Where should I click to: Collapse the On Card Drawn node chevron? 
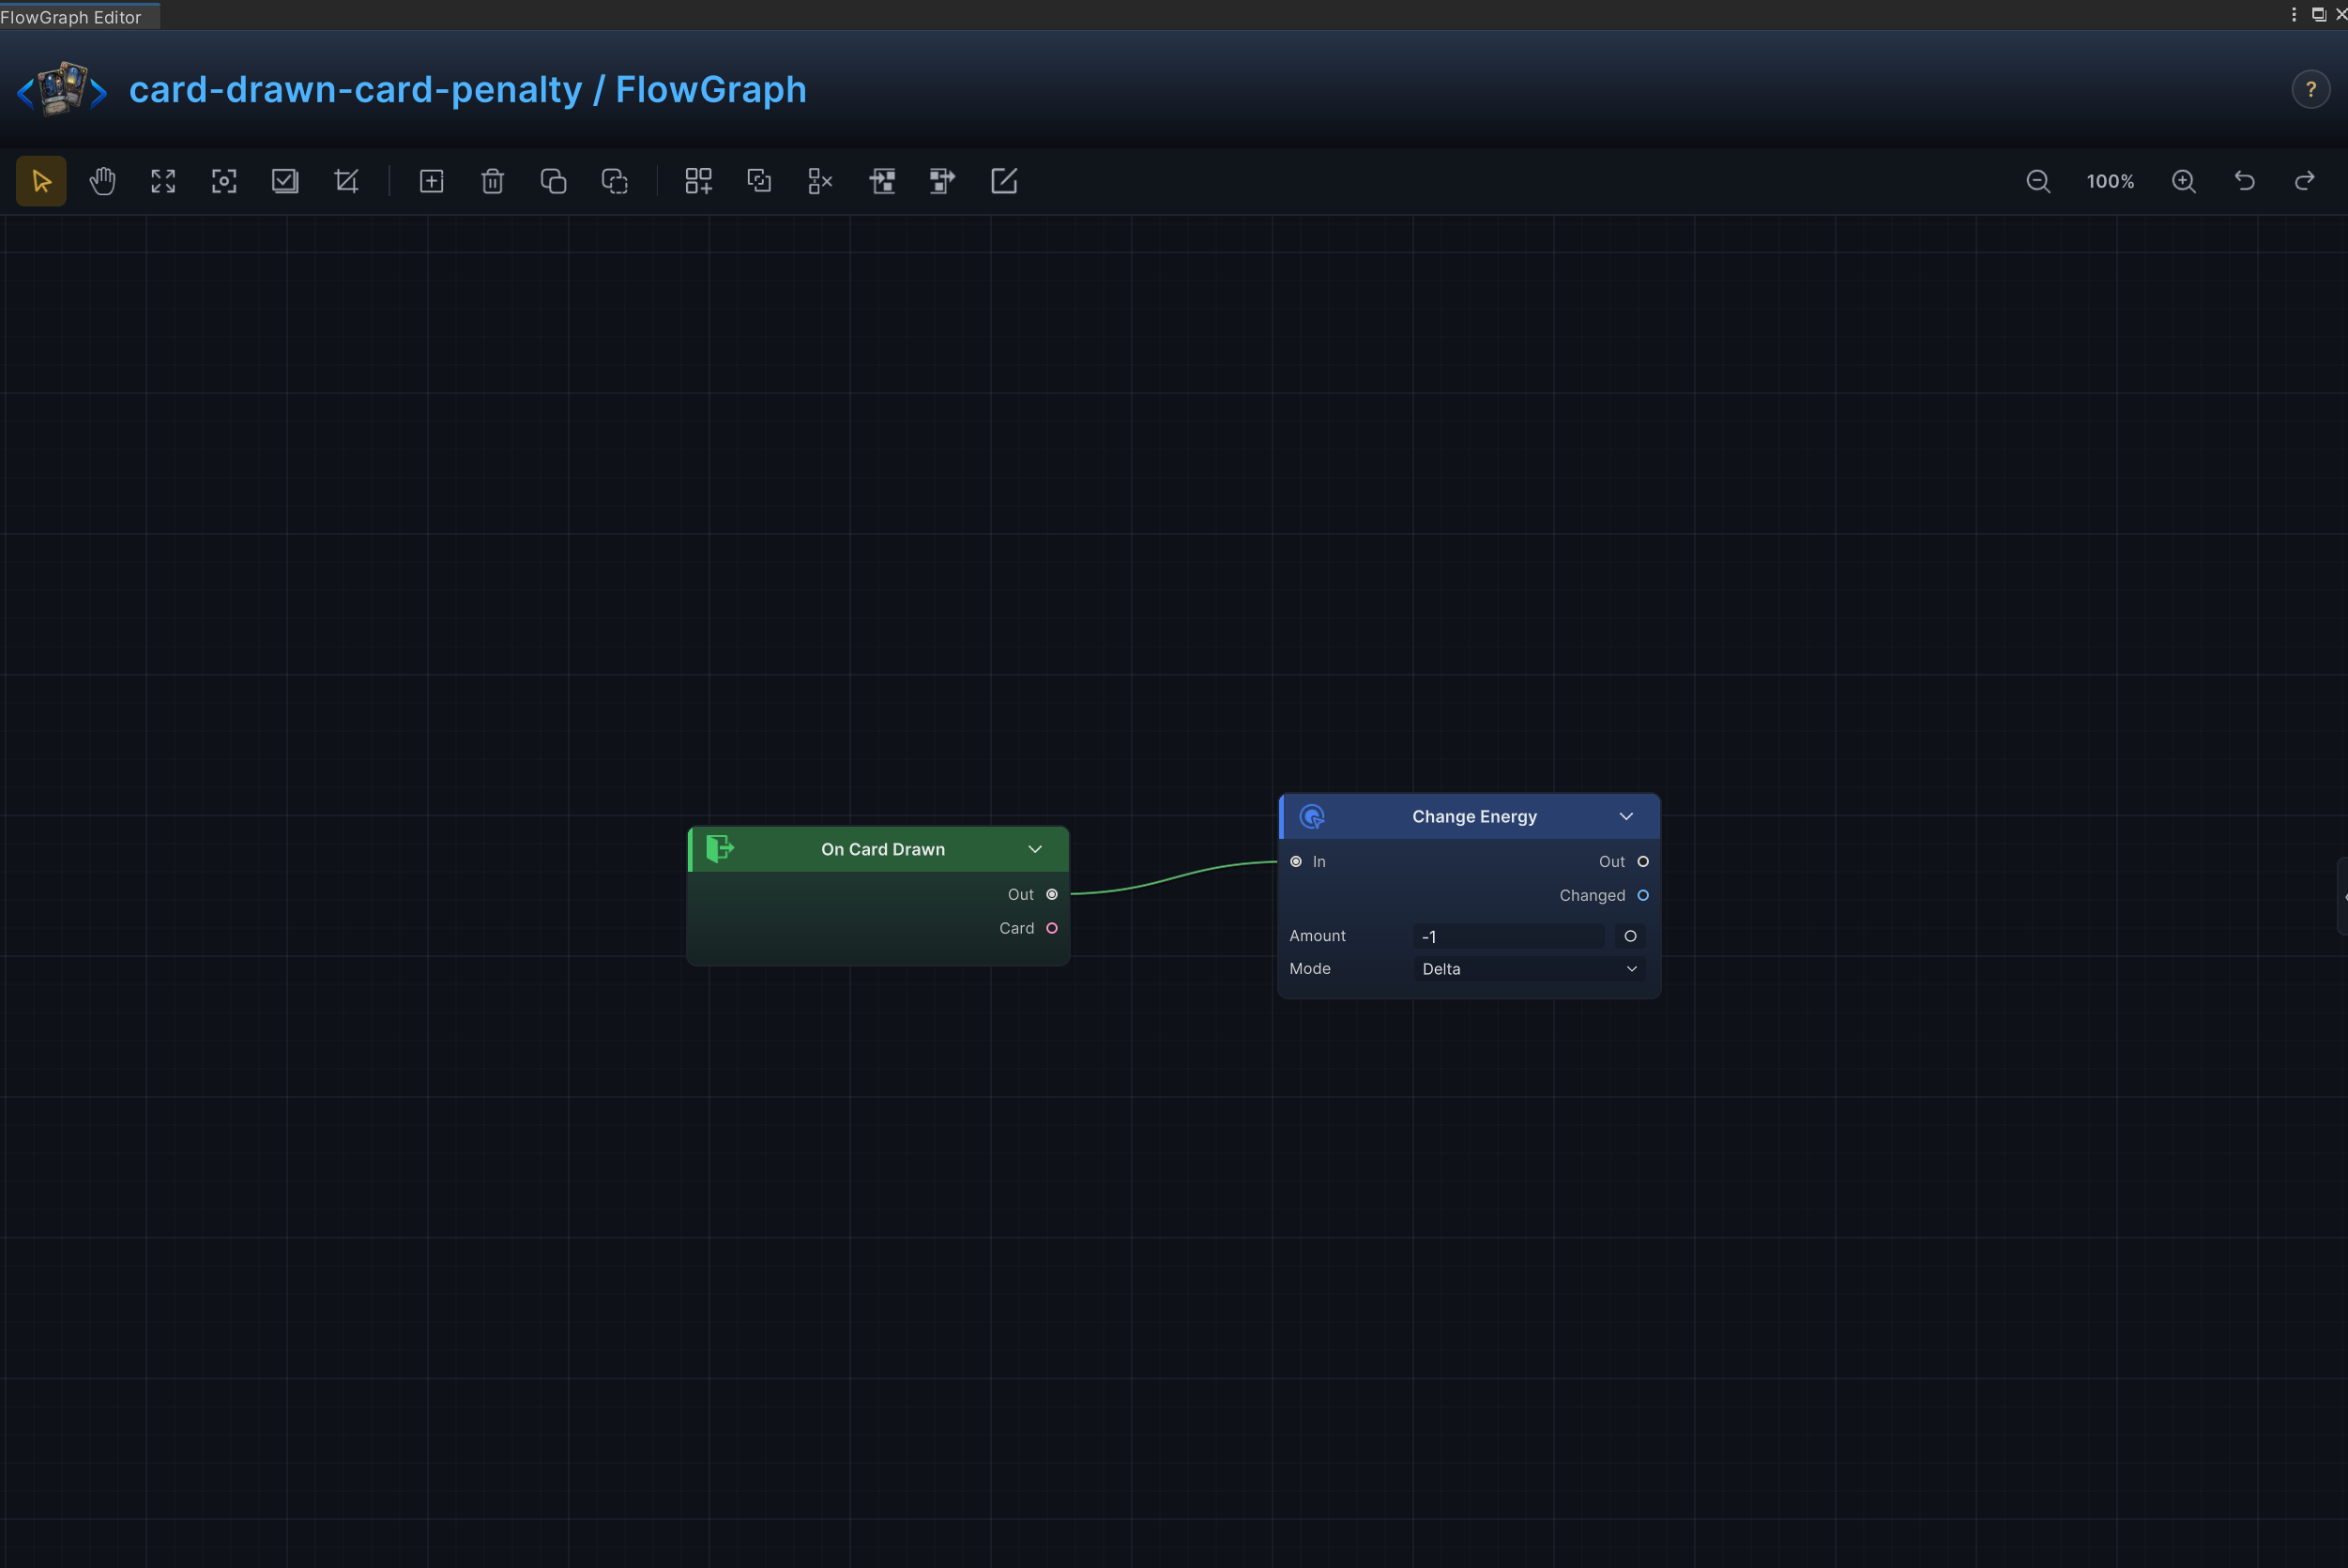[1035, 849]
